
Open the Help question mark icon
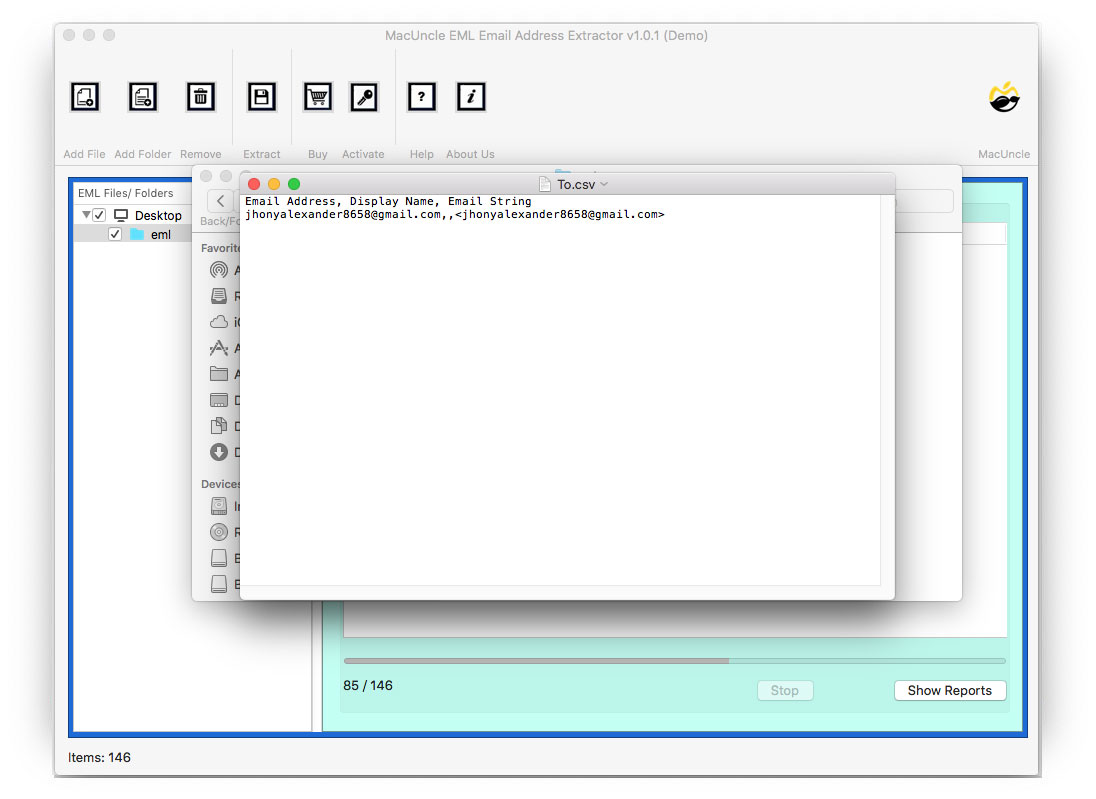click(x=421, y=97)
